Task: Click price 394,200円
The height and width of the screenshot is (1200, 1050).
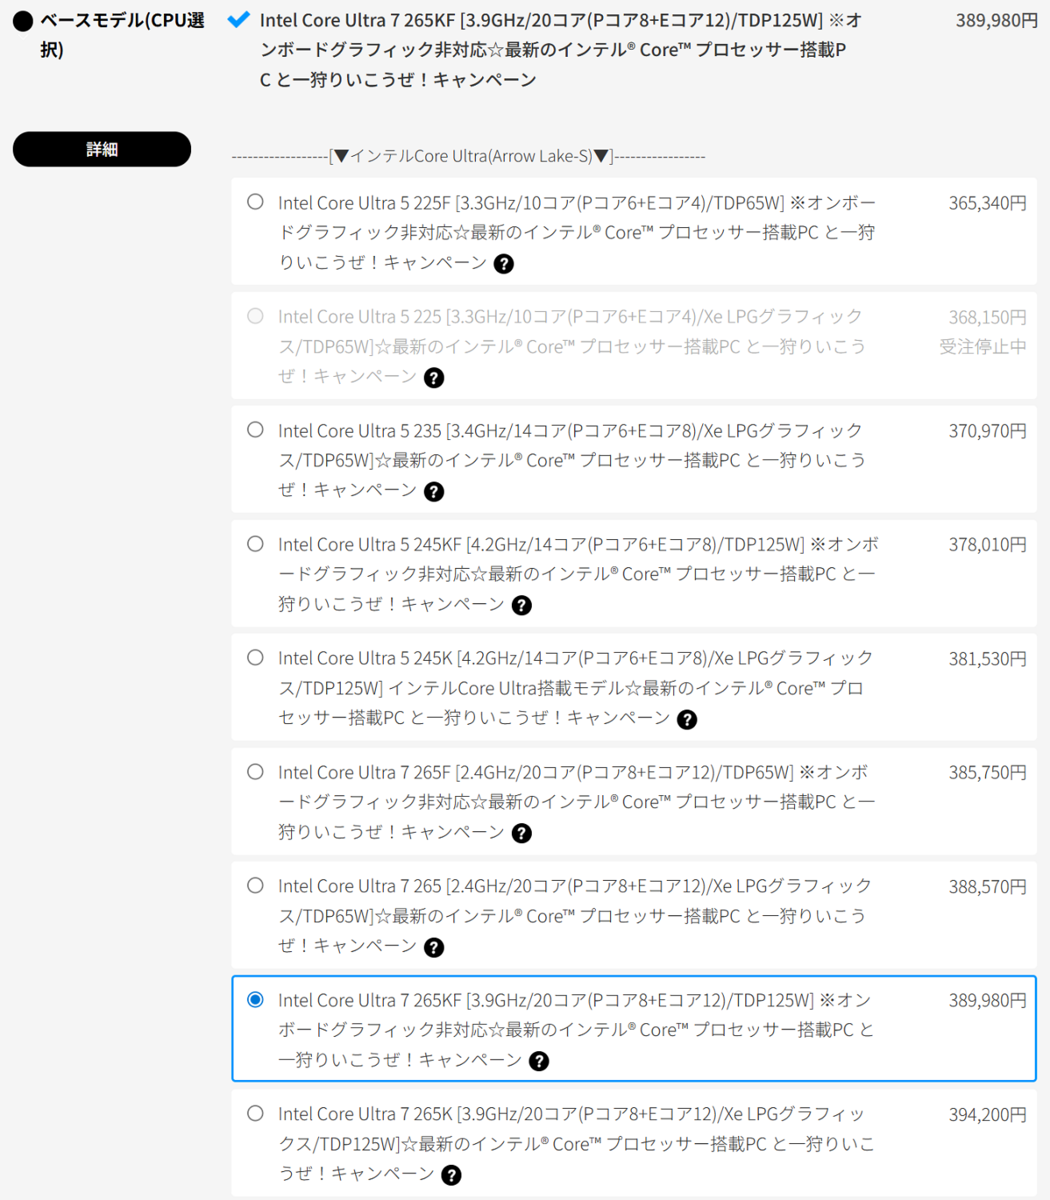Action: (x=987, y=1115)
